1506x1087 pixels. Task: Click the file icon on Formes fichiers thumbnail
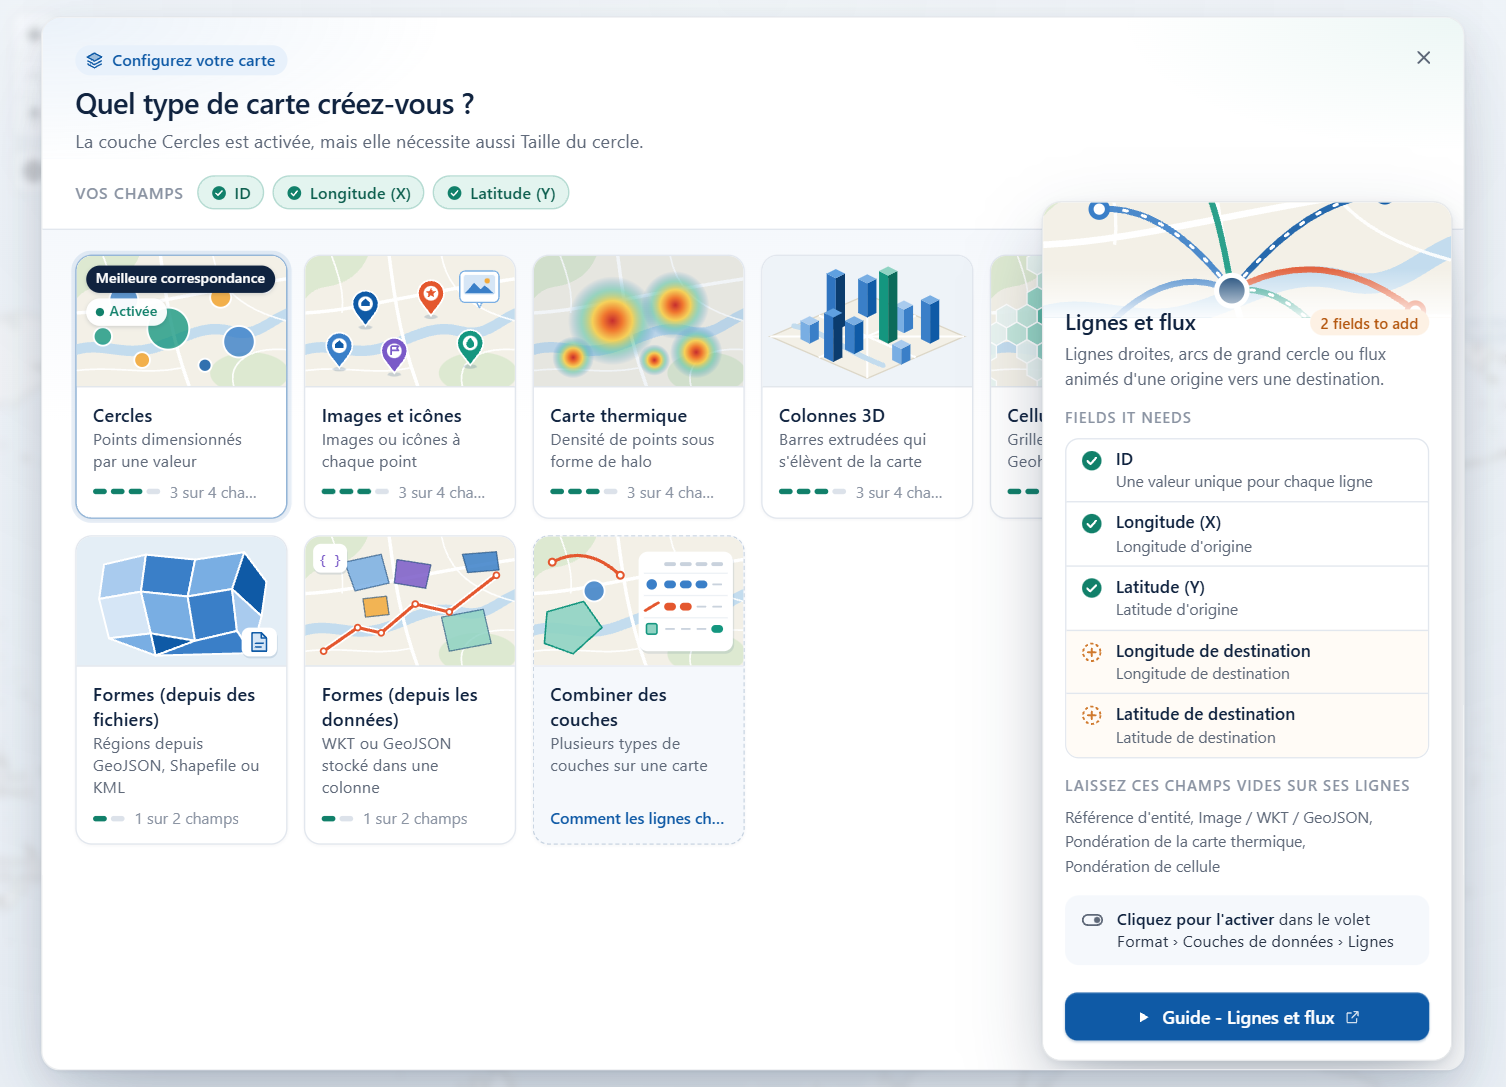click(x=259, y=642)
